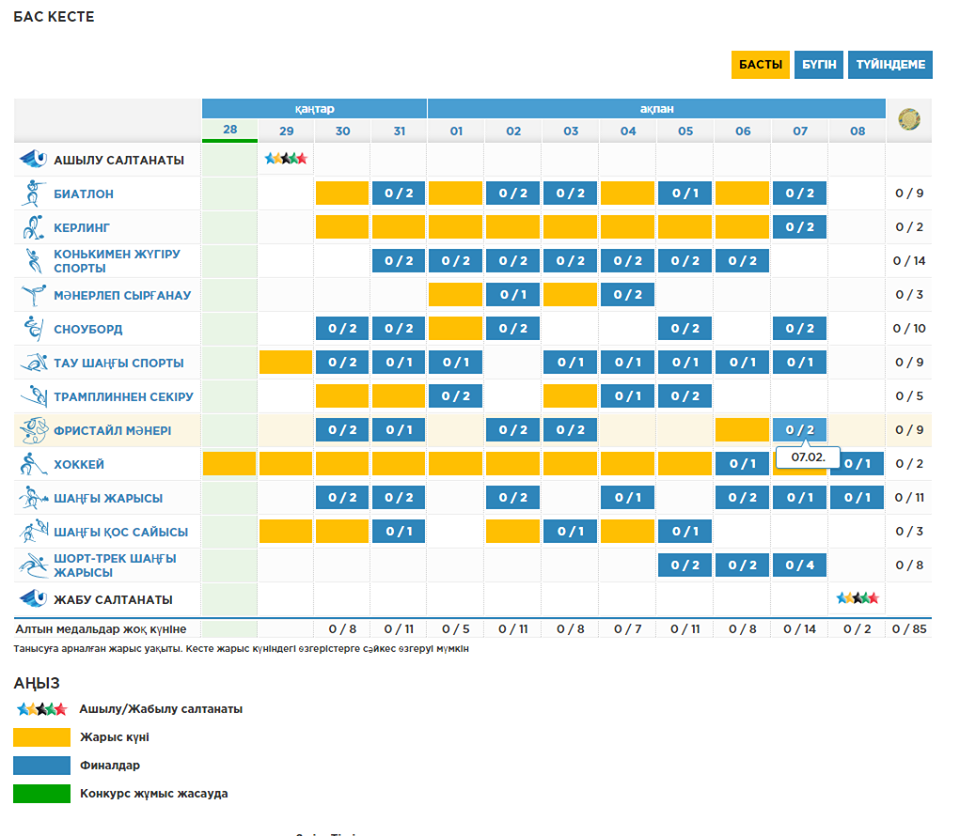This screenshot has height=836, width=960.
Task: Click the biathlon sport icon
Action: tap(33, 193)
